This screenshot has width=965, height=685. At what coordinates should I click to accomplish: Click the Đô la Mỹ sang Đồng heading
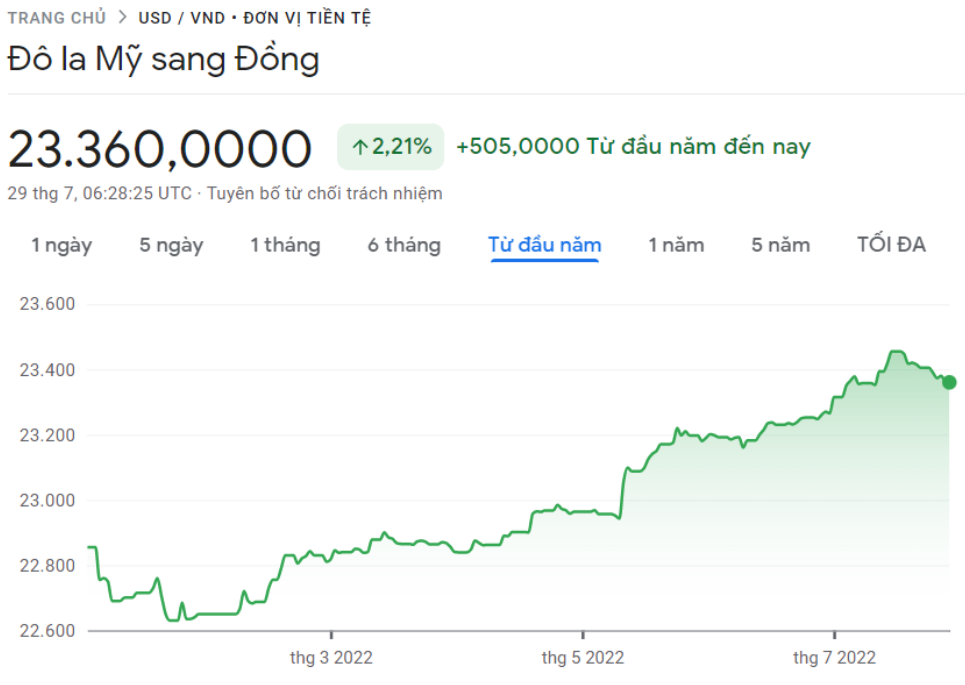(163, 60)
